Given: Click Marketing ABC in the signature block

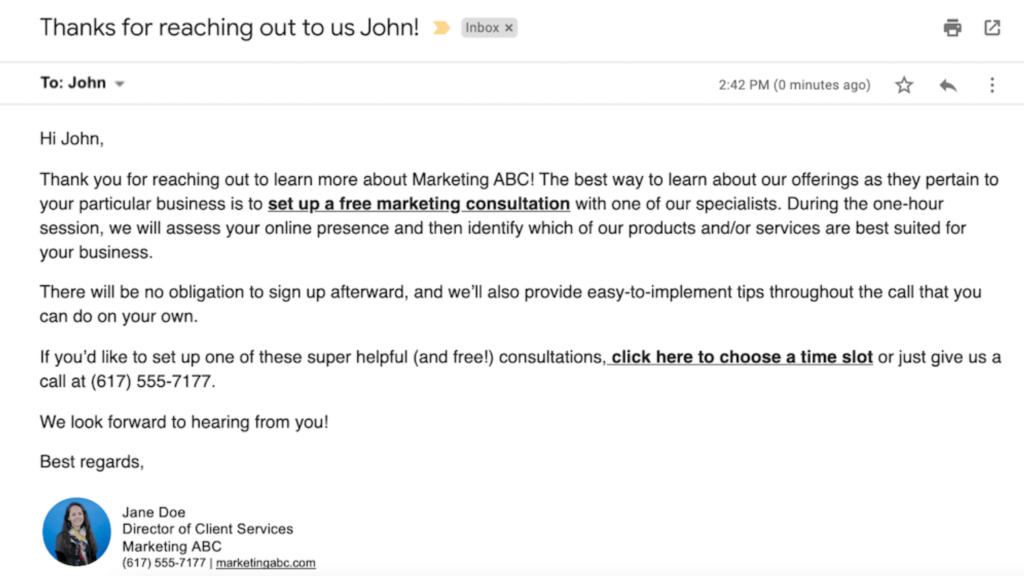Looking at the screenshot, I should [x=172, y=546].
